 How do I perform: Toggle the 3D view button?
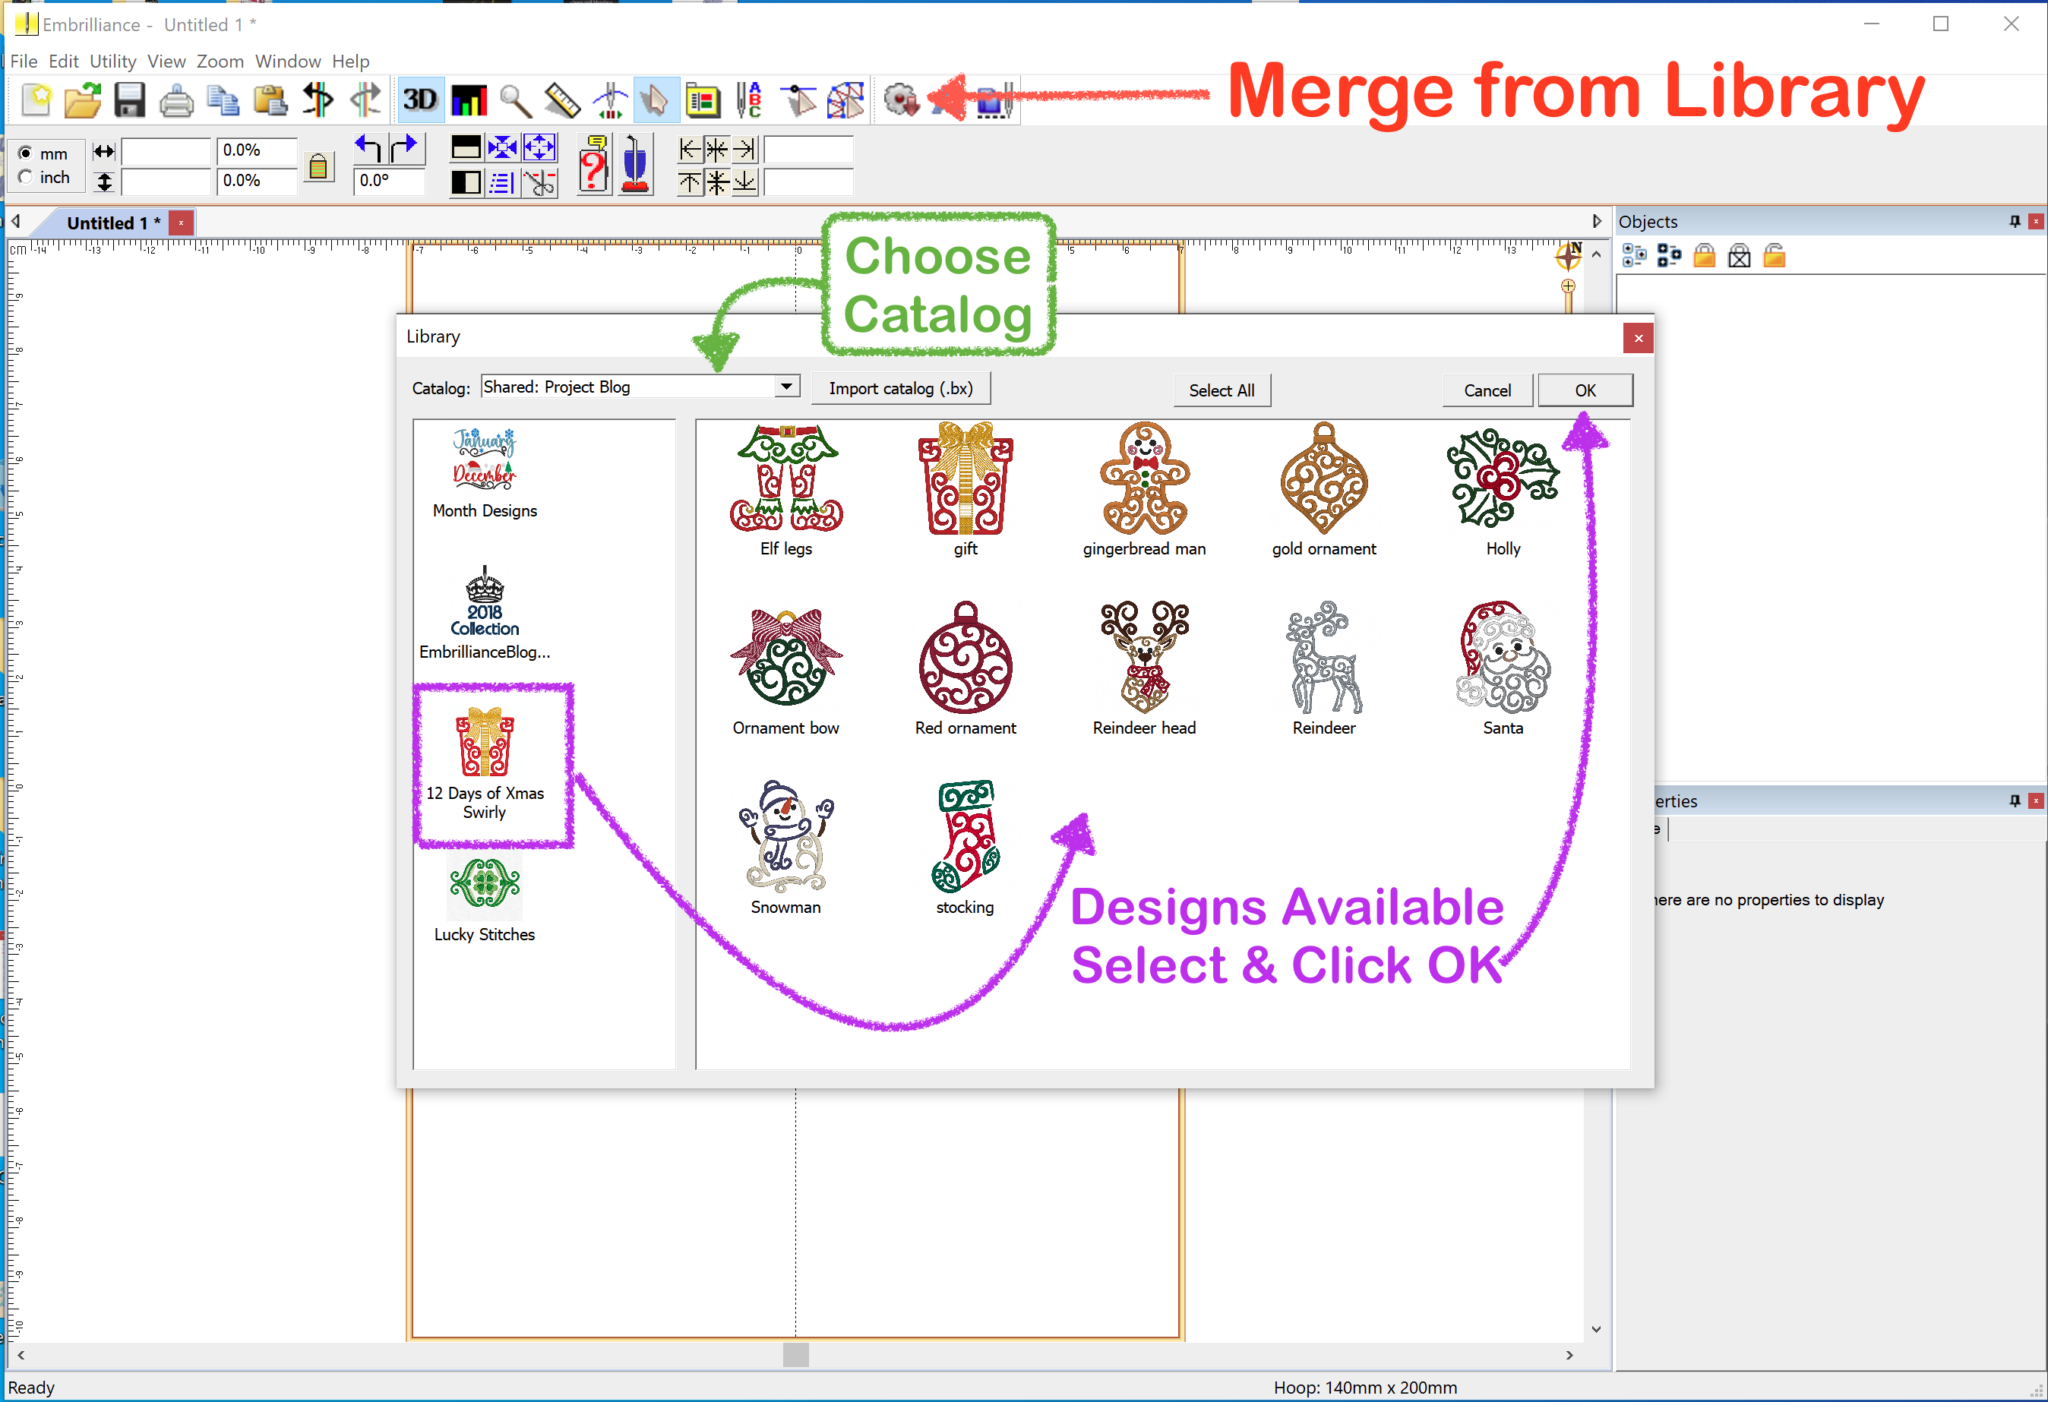pos(420,100)
